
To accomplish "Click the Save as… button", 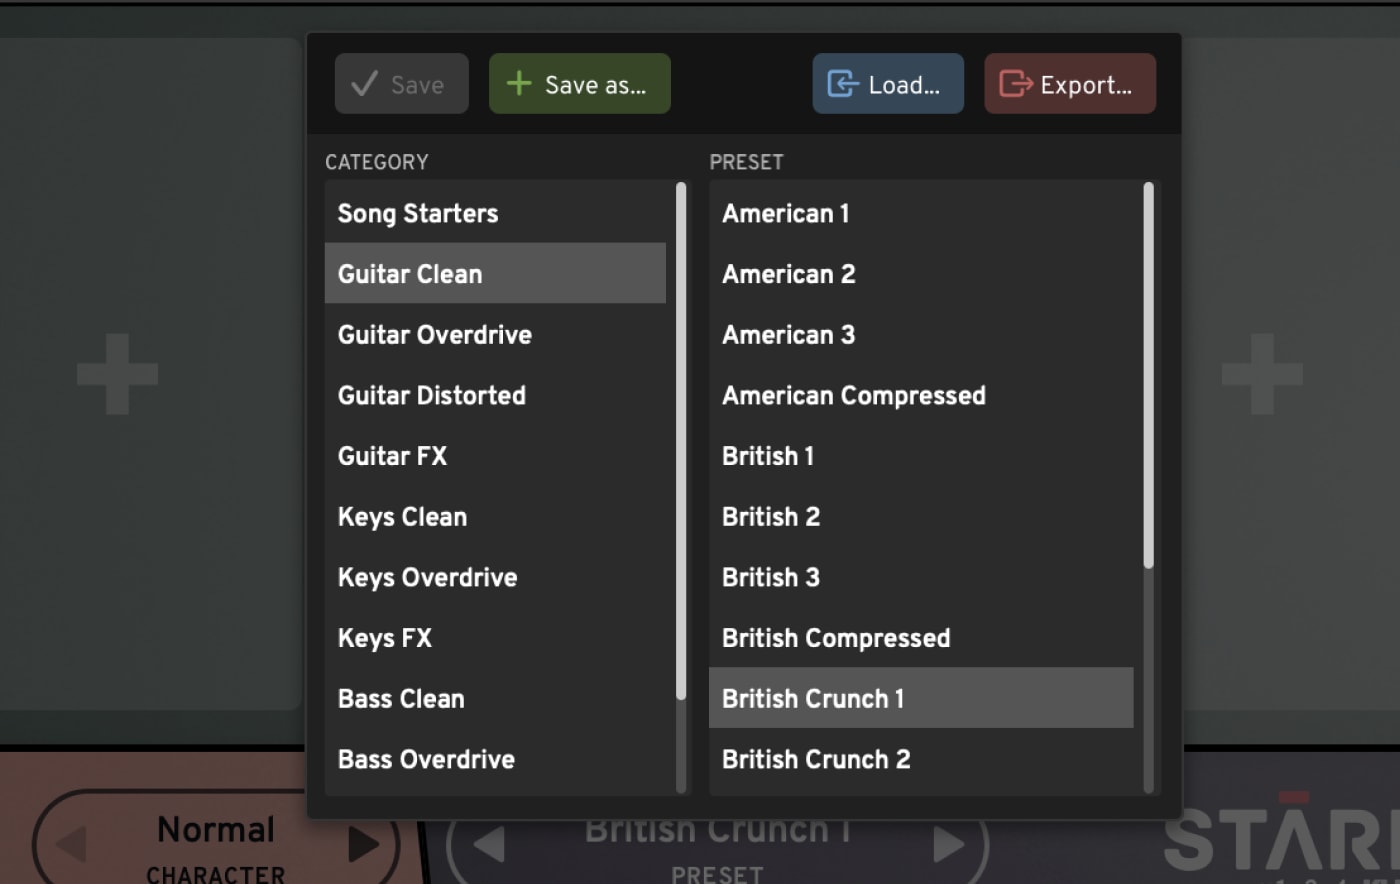I will 579,84.
